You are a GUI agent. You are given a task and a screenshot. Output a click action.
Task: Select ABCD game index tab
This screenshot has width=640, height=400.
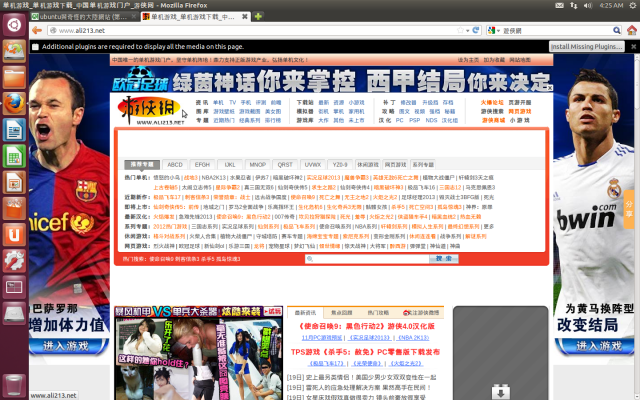coord(175,164)
